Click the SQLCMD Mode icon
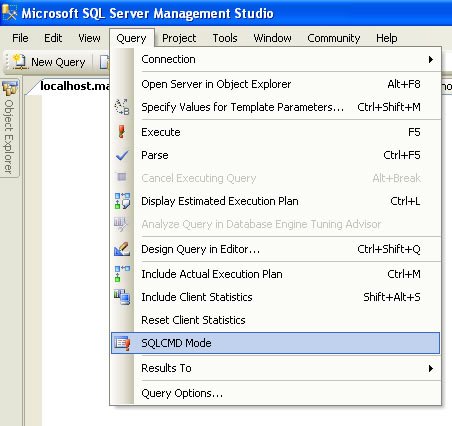The image size is (452, 426). click(122, 343)
